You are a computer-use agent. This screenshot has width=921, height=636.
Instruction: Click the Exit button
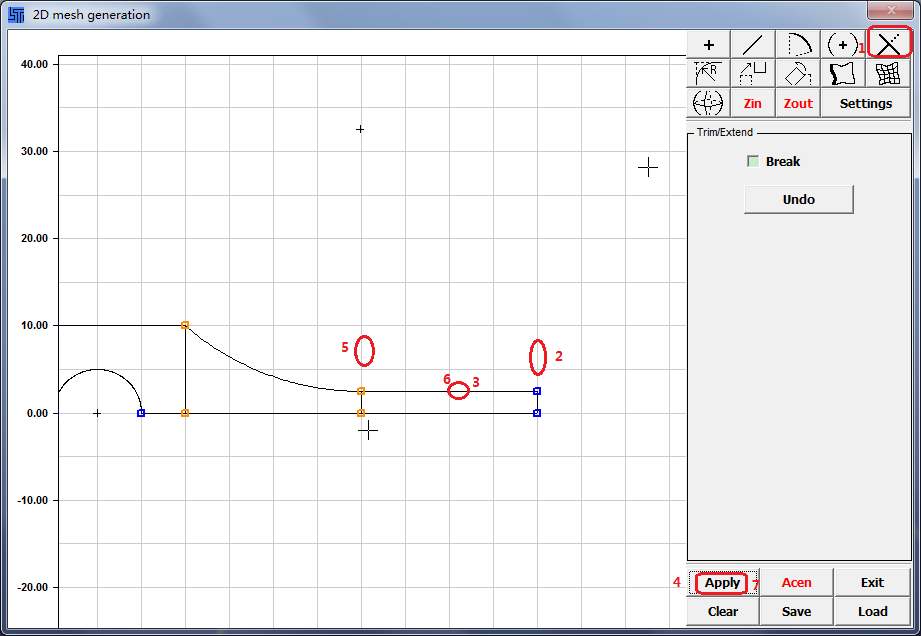click(x=872, y=583)
